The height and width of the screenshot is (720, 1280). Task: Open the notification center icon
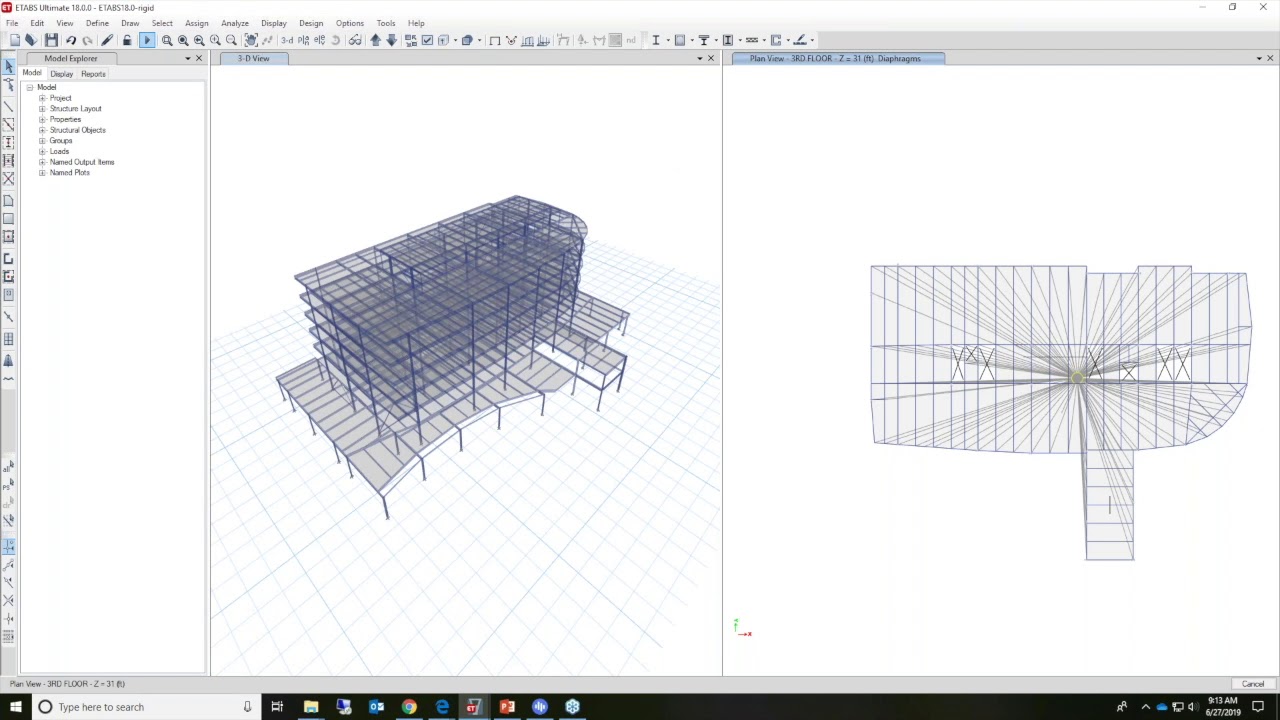[x=1258, y=707]
